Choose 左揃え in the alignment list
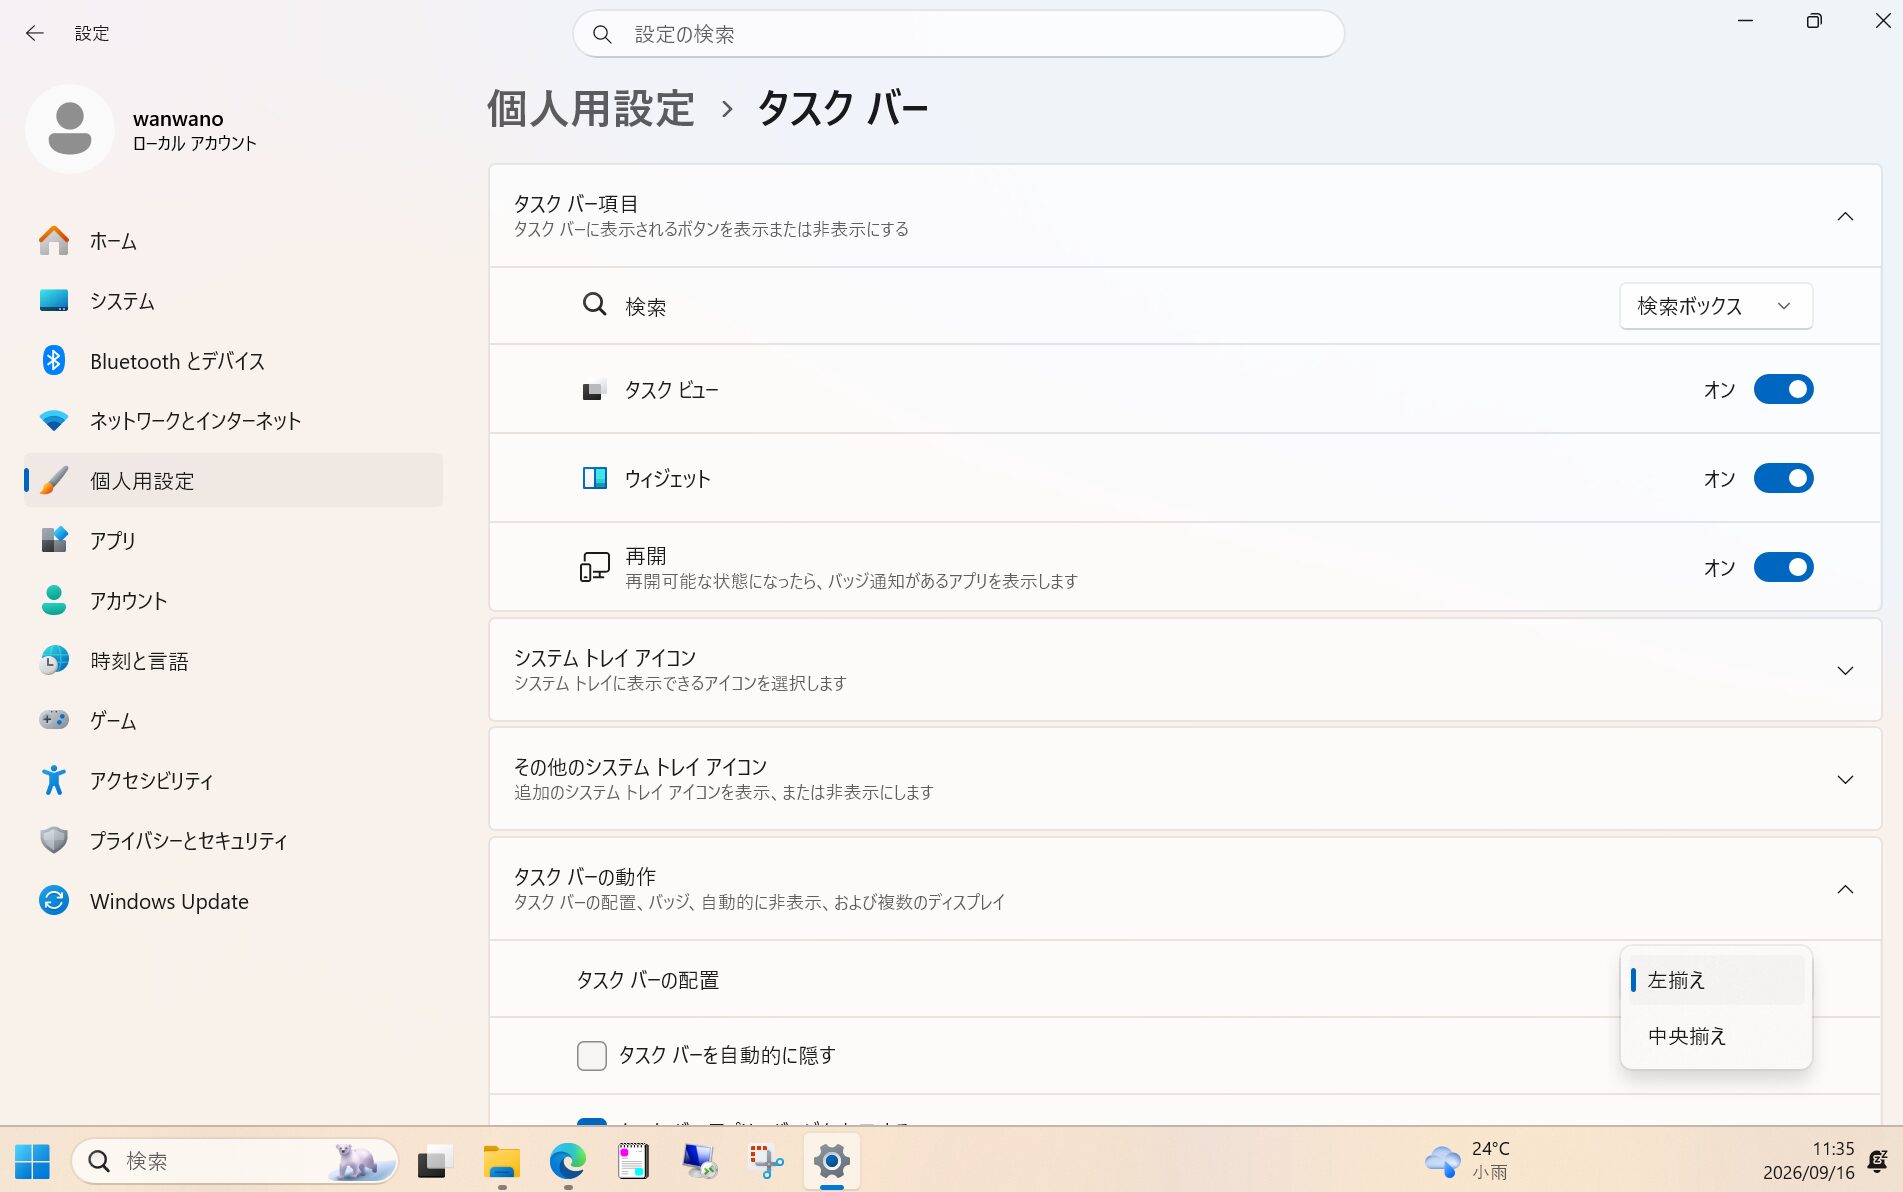This screenshot has width=1903, height=1192. click(x=1716, y=980)
